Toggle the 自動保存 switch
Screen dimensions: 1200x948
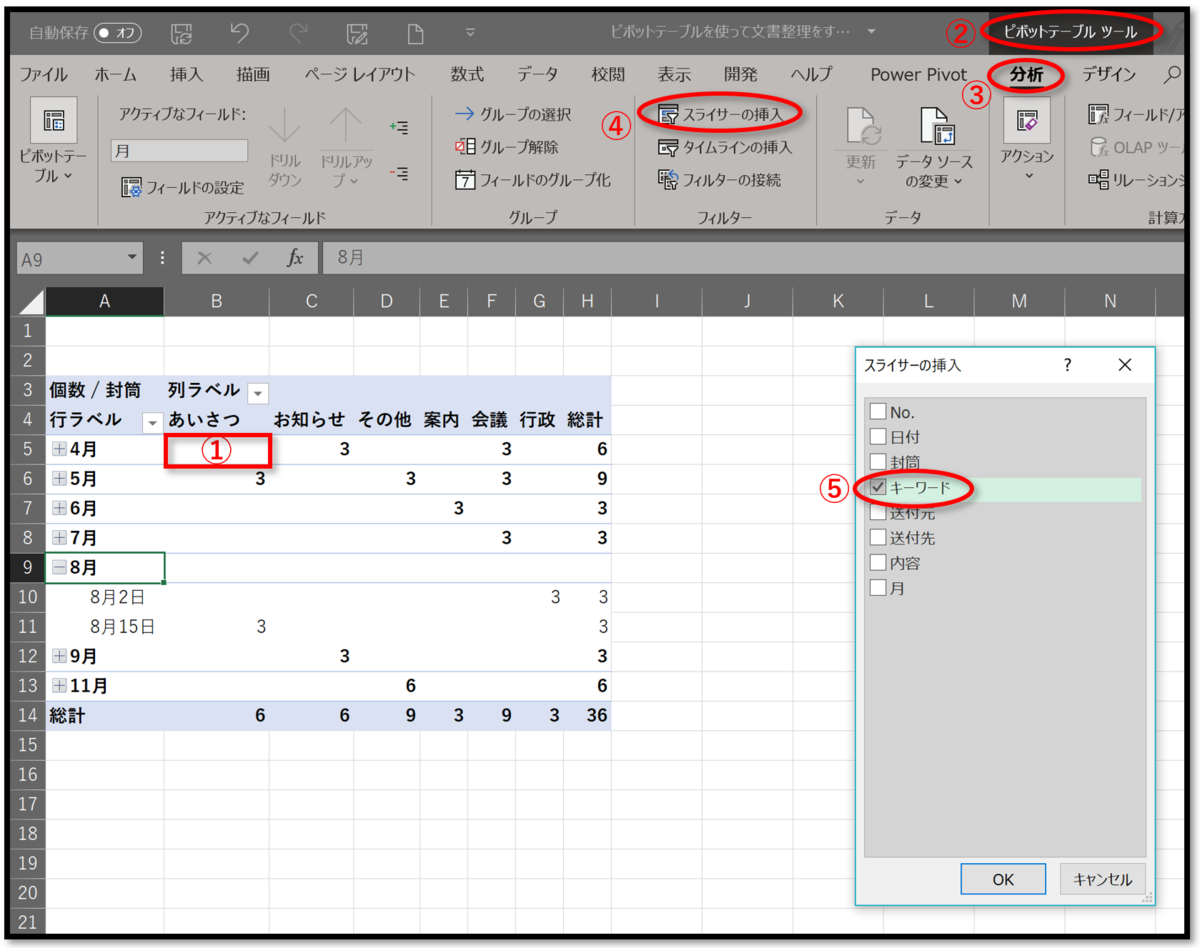(x=118, y=33)
